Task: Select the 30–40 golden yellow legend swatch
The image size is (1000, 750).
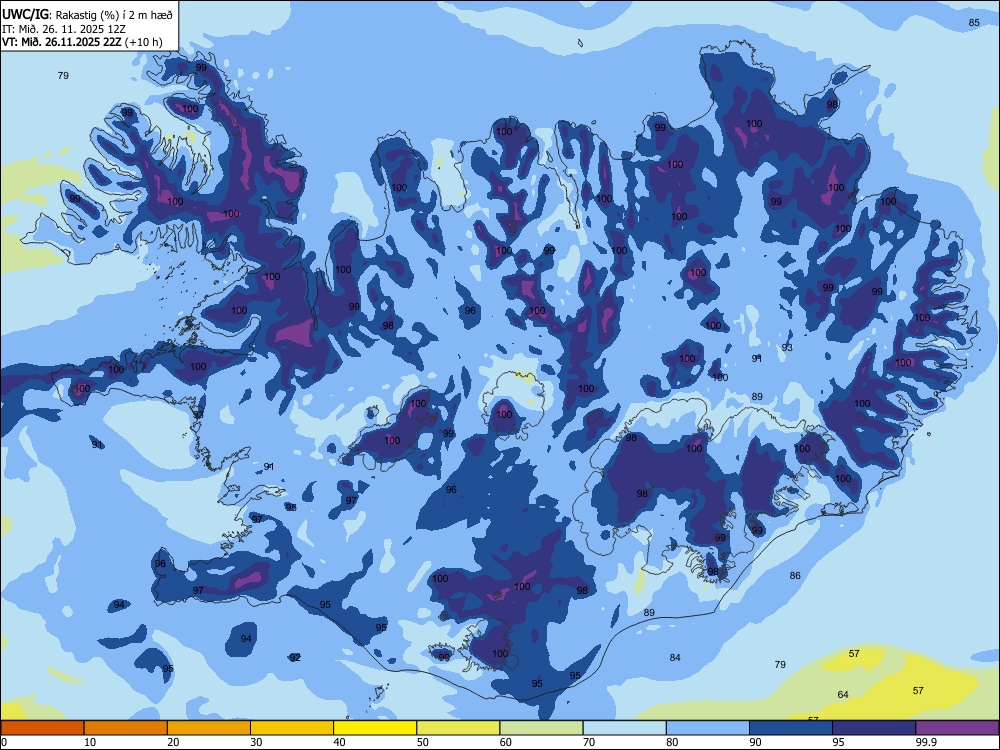Action: coord(292,728)
